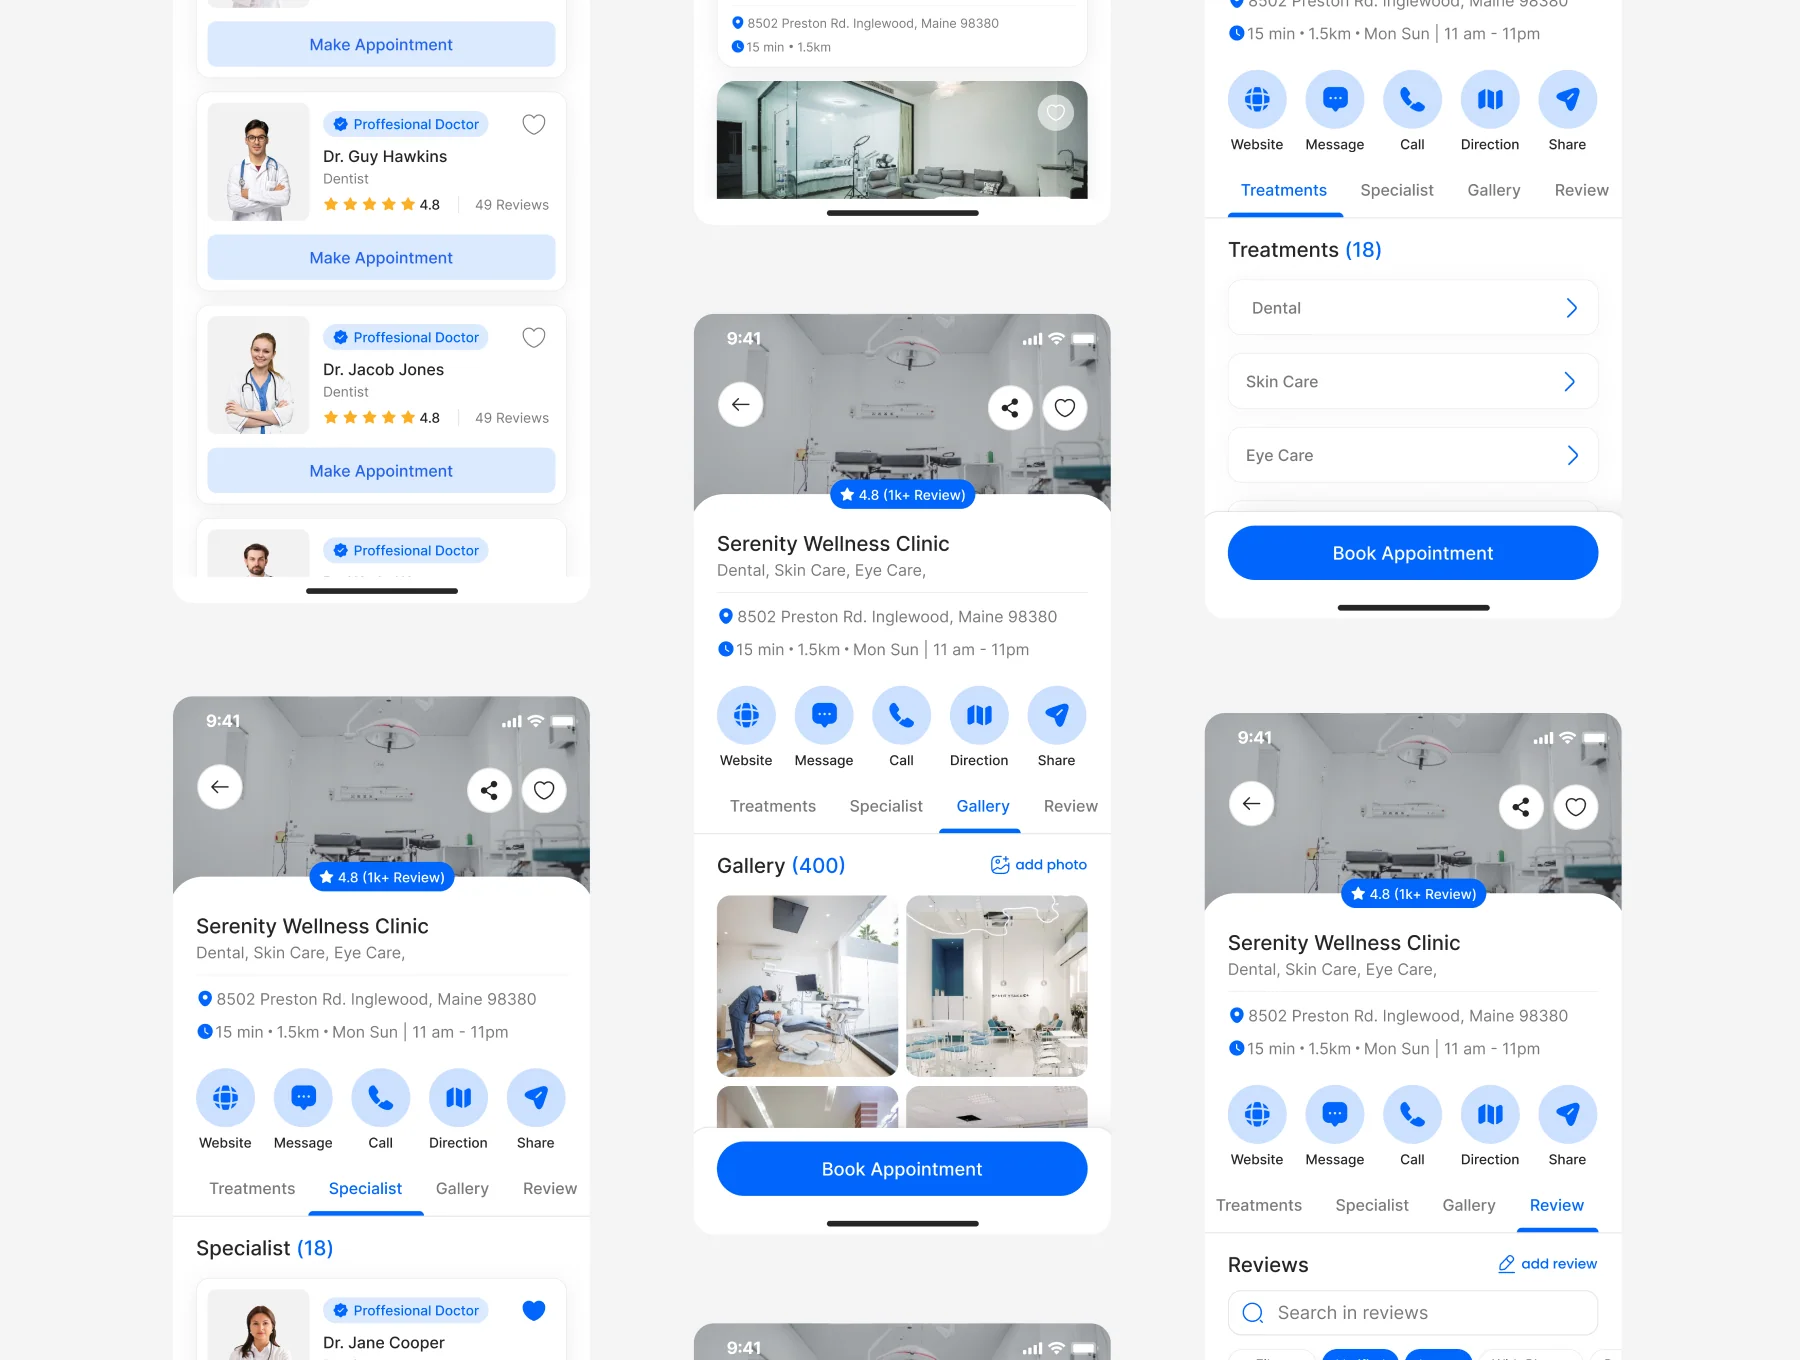The image size is (1800, 1360).
Task: Tap header share-nodes icon on Gallery-tab screen
Action: pos(1010,407)
